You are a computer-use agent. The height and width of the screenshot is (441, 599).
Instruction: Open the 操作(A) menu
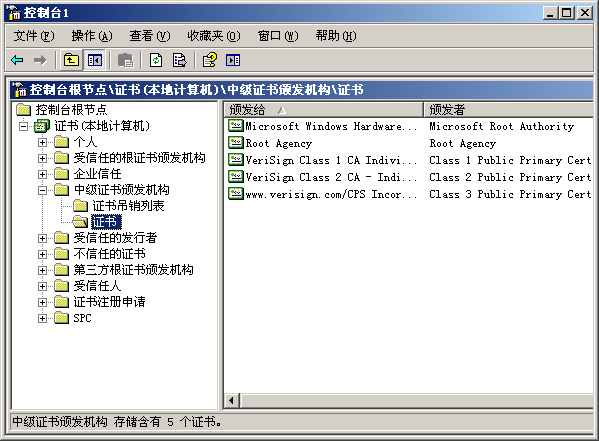click(x=92, y=36)
